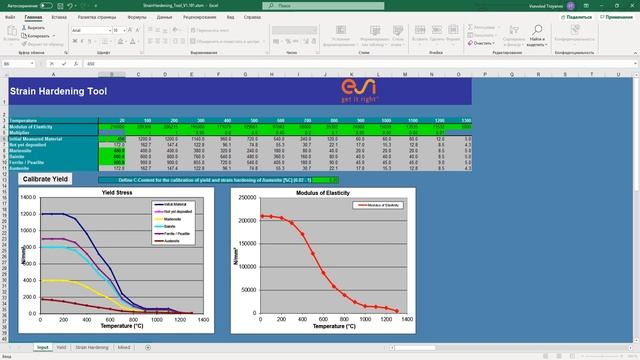Click Поделиться (Share) button
The width and height of the screenshot is (640, 360).
click(x=576, y=17)
